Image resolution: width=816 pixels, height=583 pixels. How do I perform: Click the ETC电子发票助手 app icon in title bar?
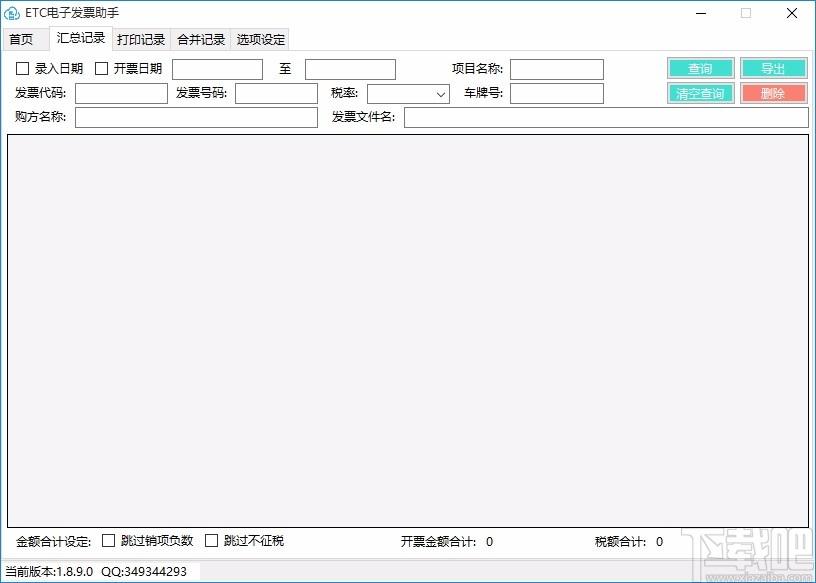[x=11, y=13]
